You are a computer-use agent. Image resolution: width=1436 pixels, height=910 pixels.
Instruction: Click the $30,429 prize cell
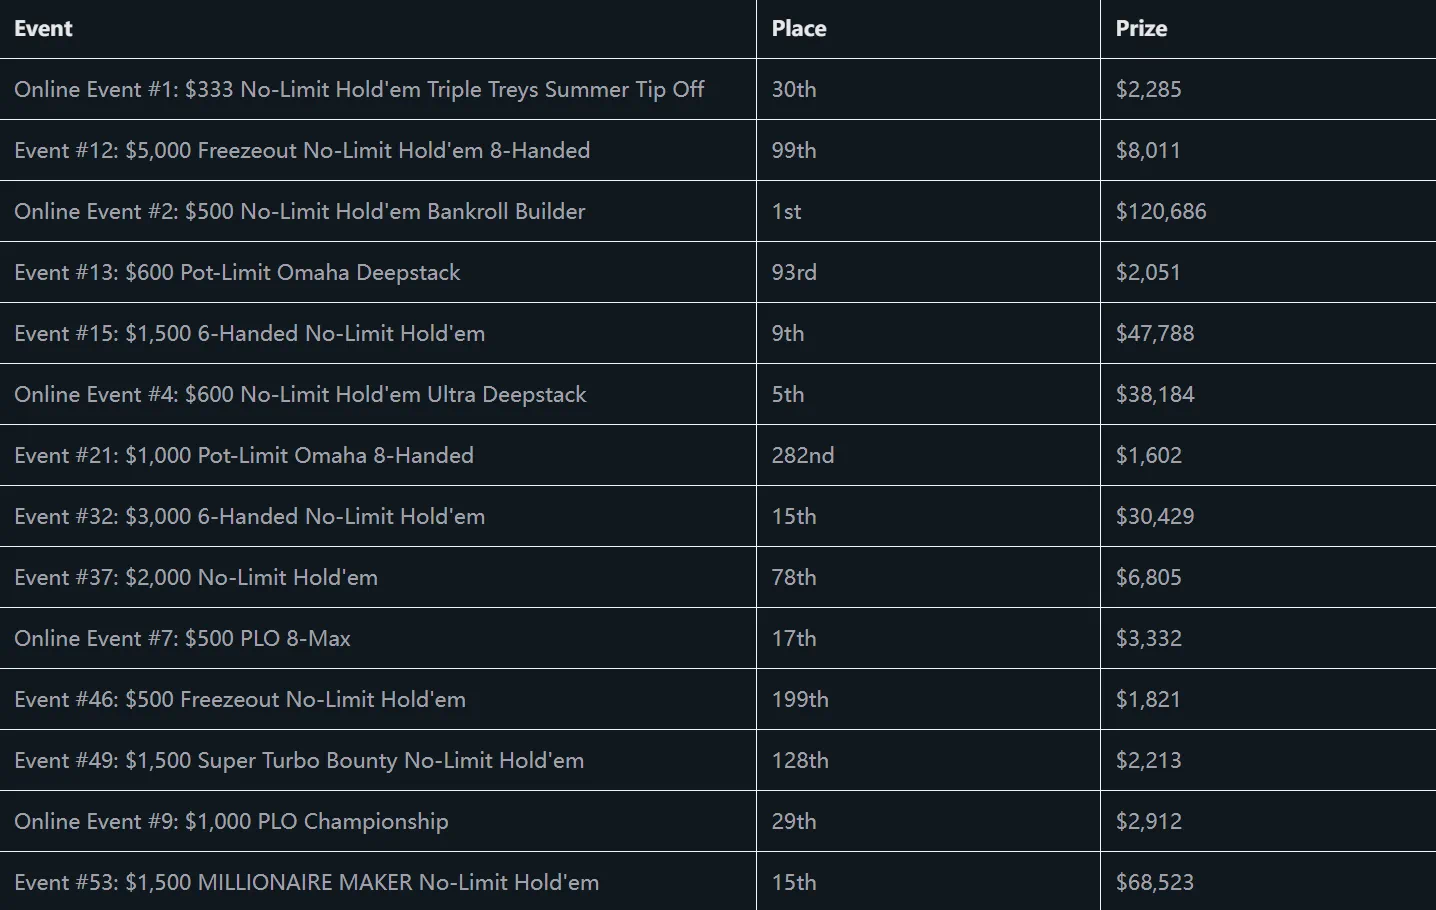1155,517
